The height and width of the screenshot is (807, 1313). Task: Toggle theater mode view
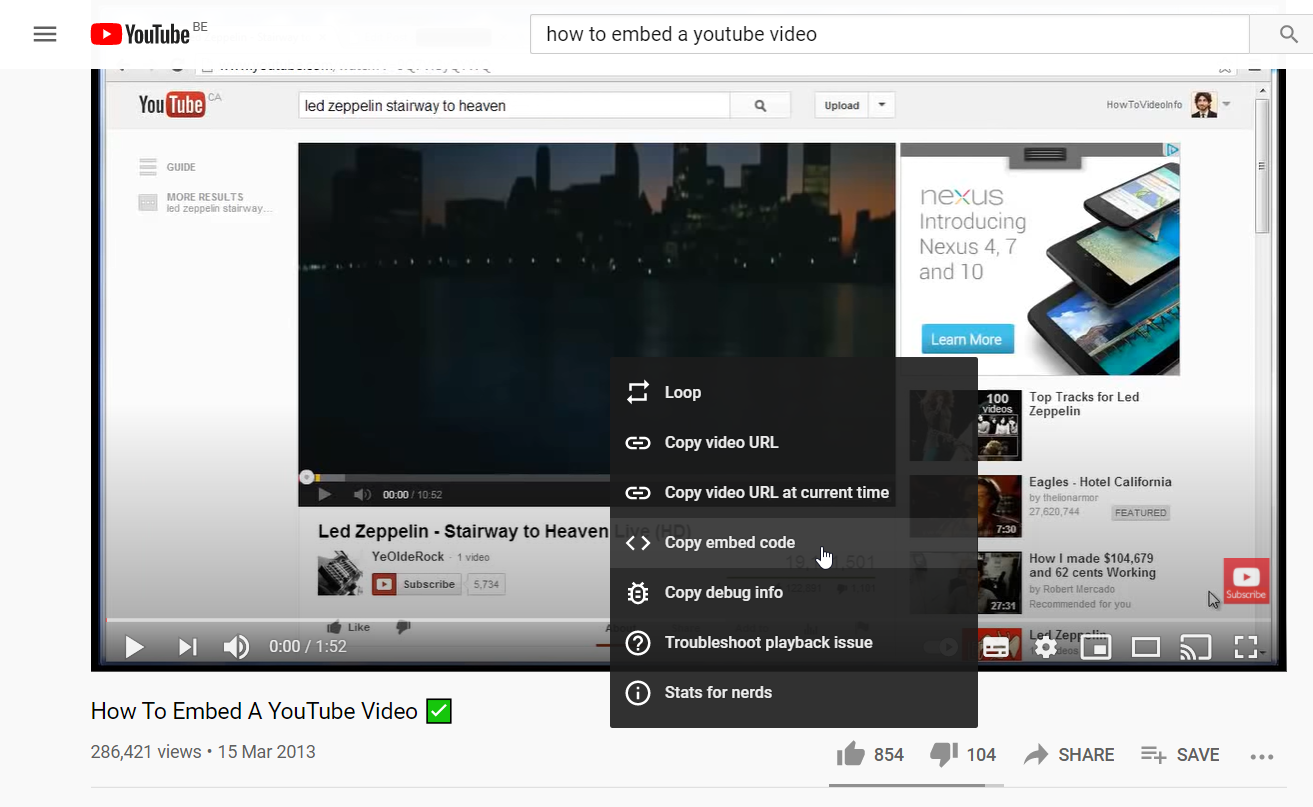click(x=1145, y=647)
